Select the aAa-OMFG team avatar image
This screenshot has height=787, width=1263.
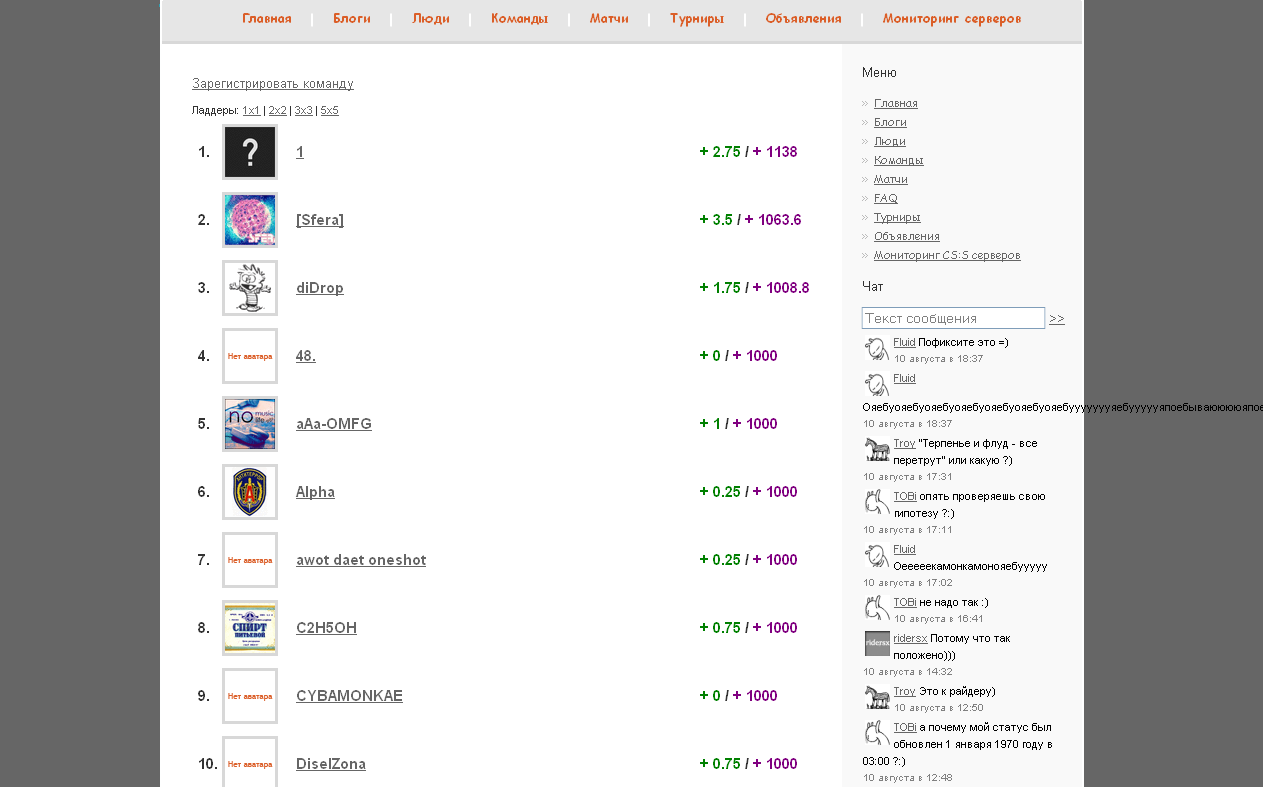tap(250, 424)
